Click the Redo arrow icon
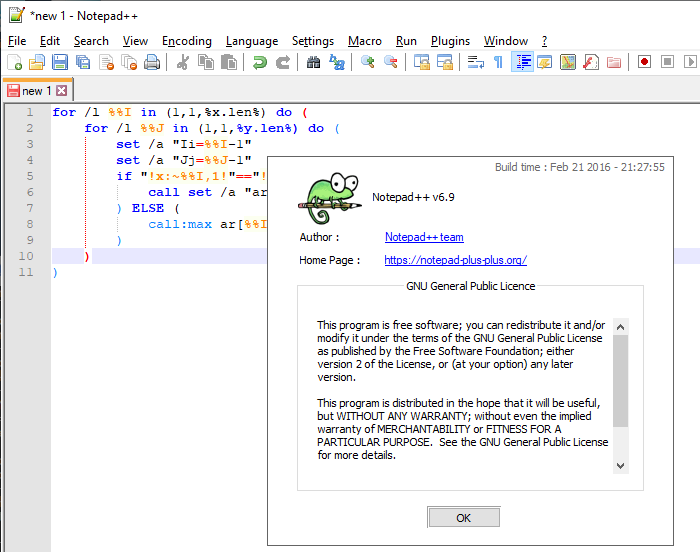 point(283,62)
